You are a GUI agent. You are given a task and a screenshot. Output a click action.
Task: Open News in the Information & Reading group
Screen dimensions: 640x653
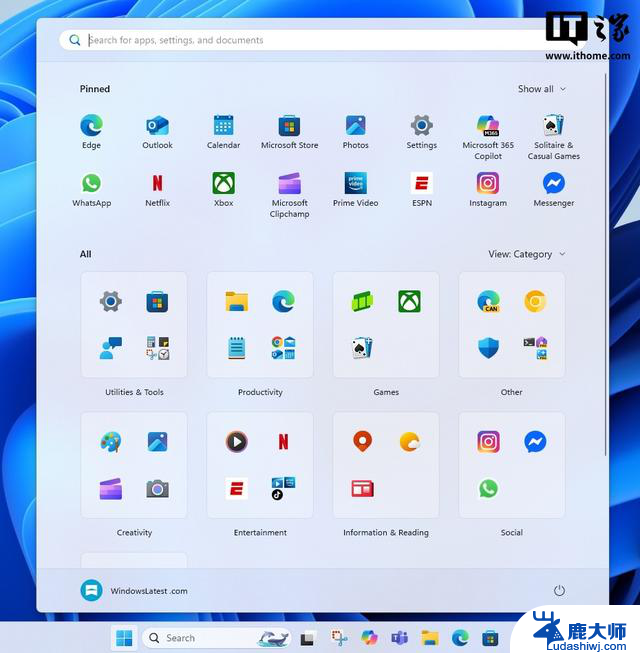click(363, 489)
